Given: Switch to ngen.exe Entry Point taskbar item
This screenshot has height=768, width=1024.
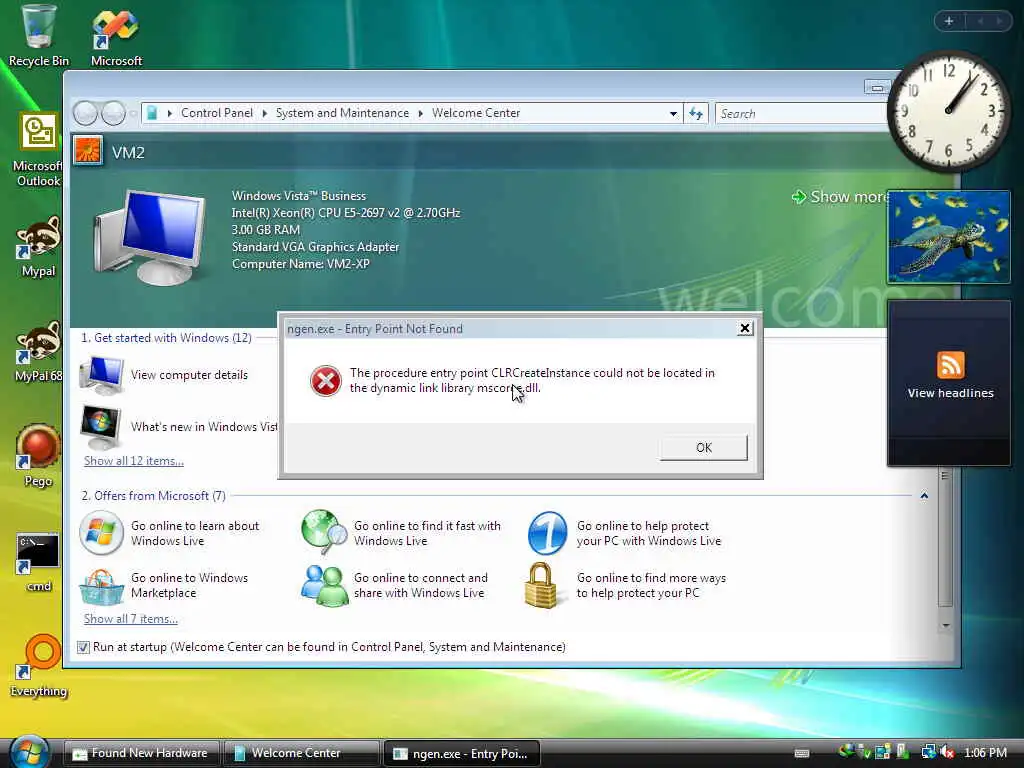Looking at the screenshot, I should (x=461, y=754).
